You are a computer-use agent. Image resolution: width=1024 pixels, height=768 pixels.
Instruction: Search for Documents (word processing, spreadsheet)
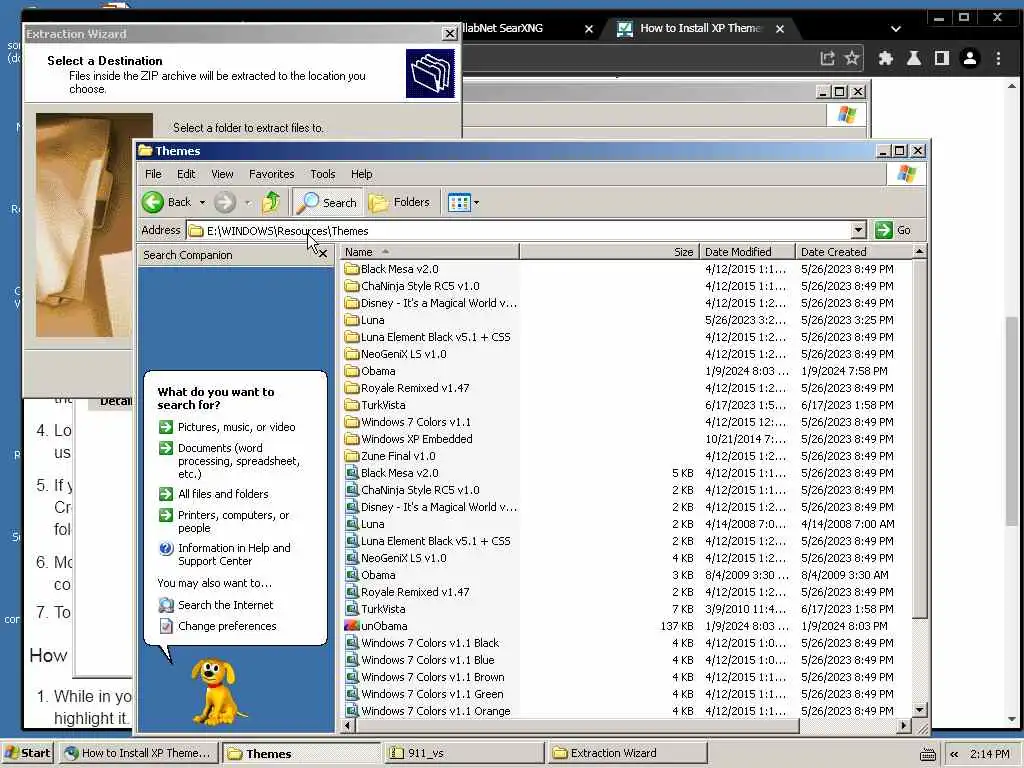[229, 460]
